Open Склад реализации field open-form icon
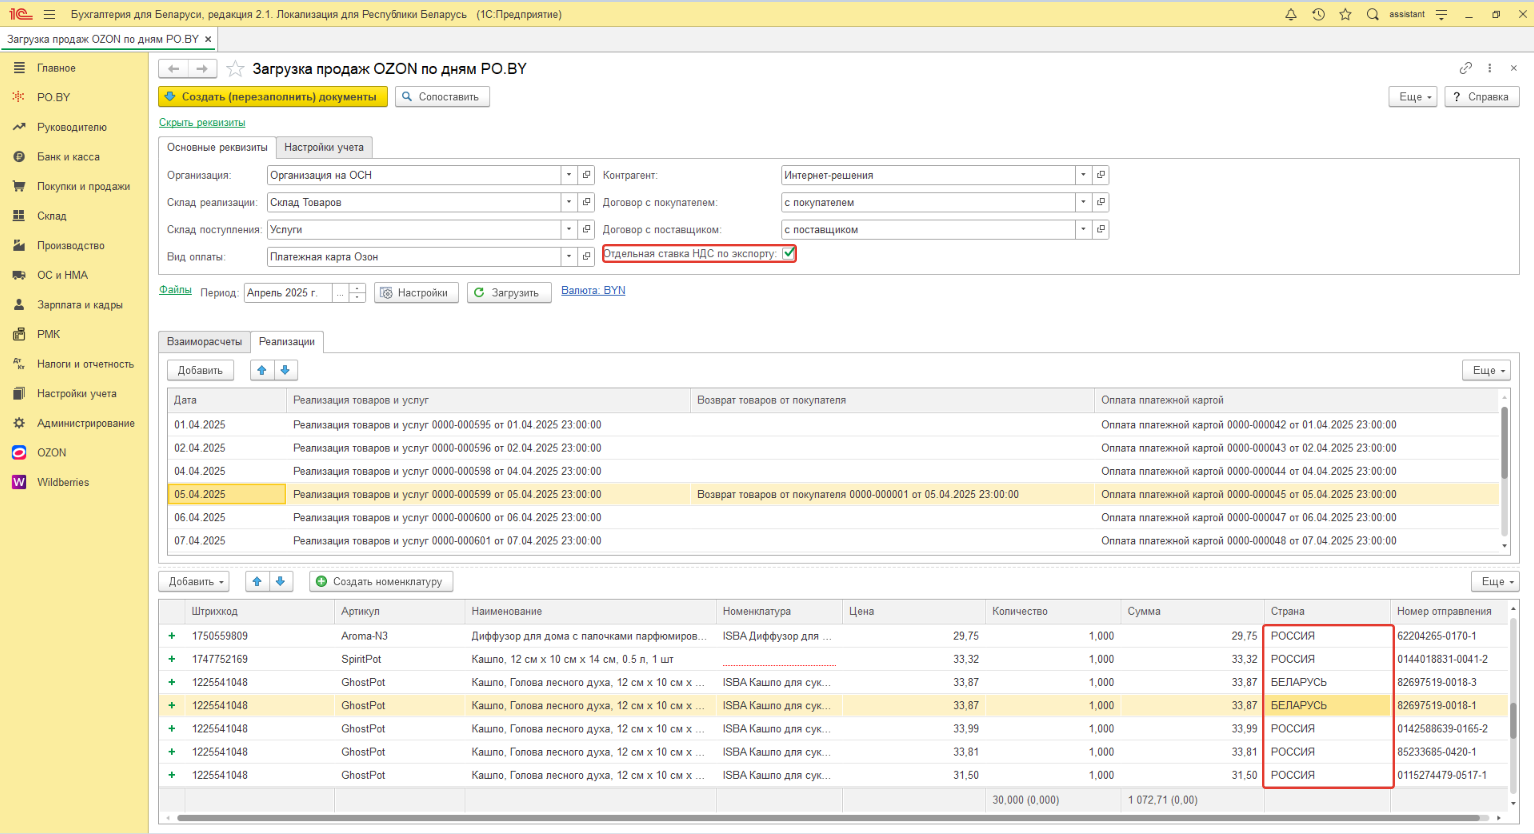 [x=587, y=202]
